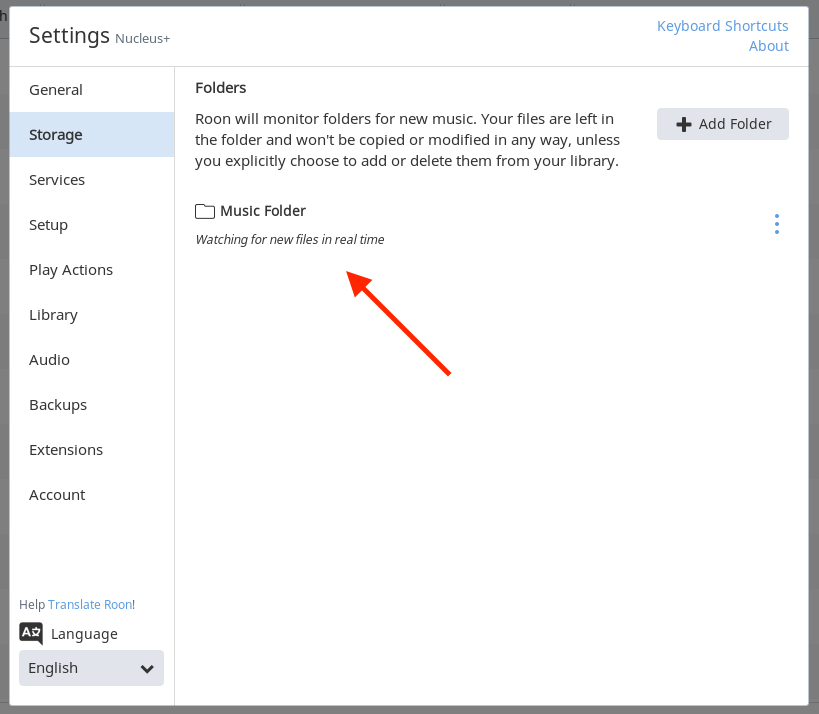Switch to the Services section
This screenshot has height=714, width=819.
[57, 180]
